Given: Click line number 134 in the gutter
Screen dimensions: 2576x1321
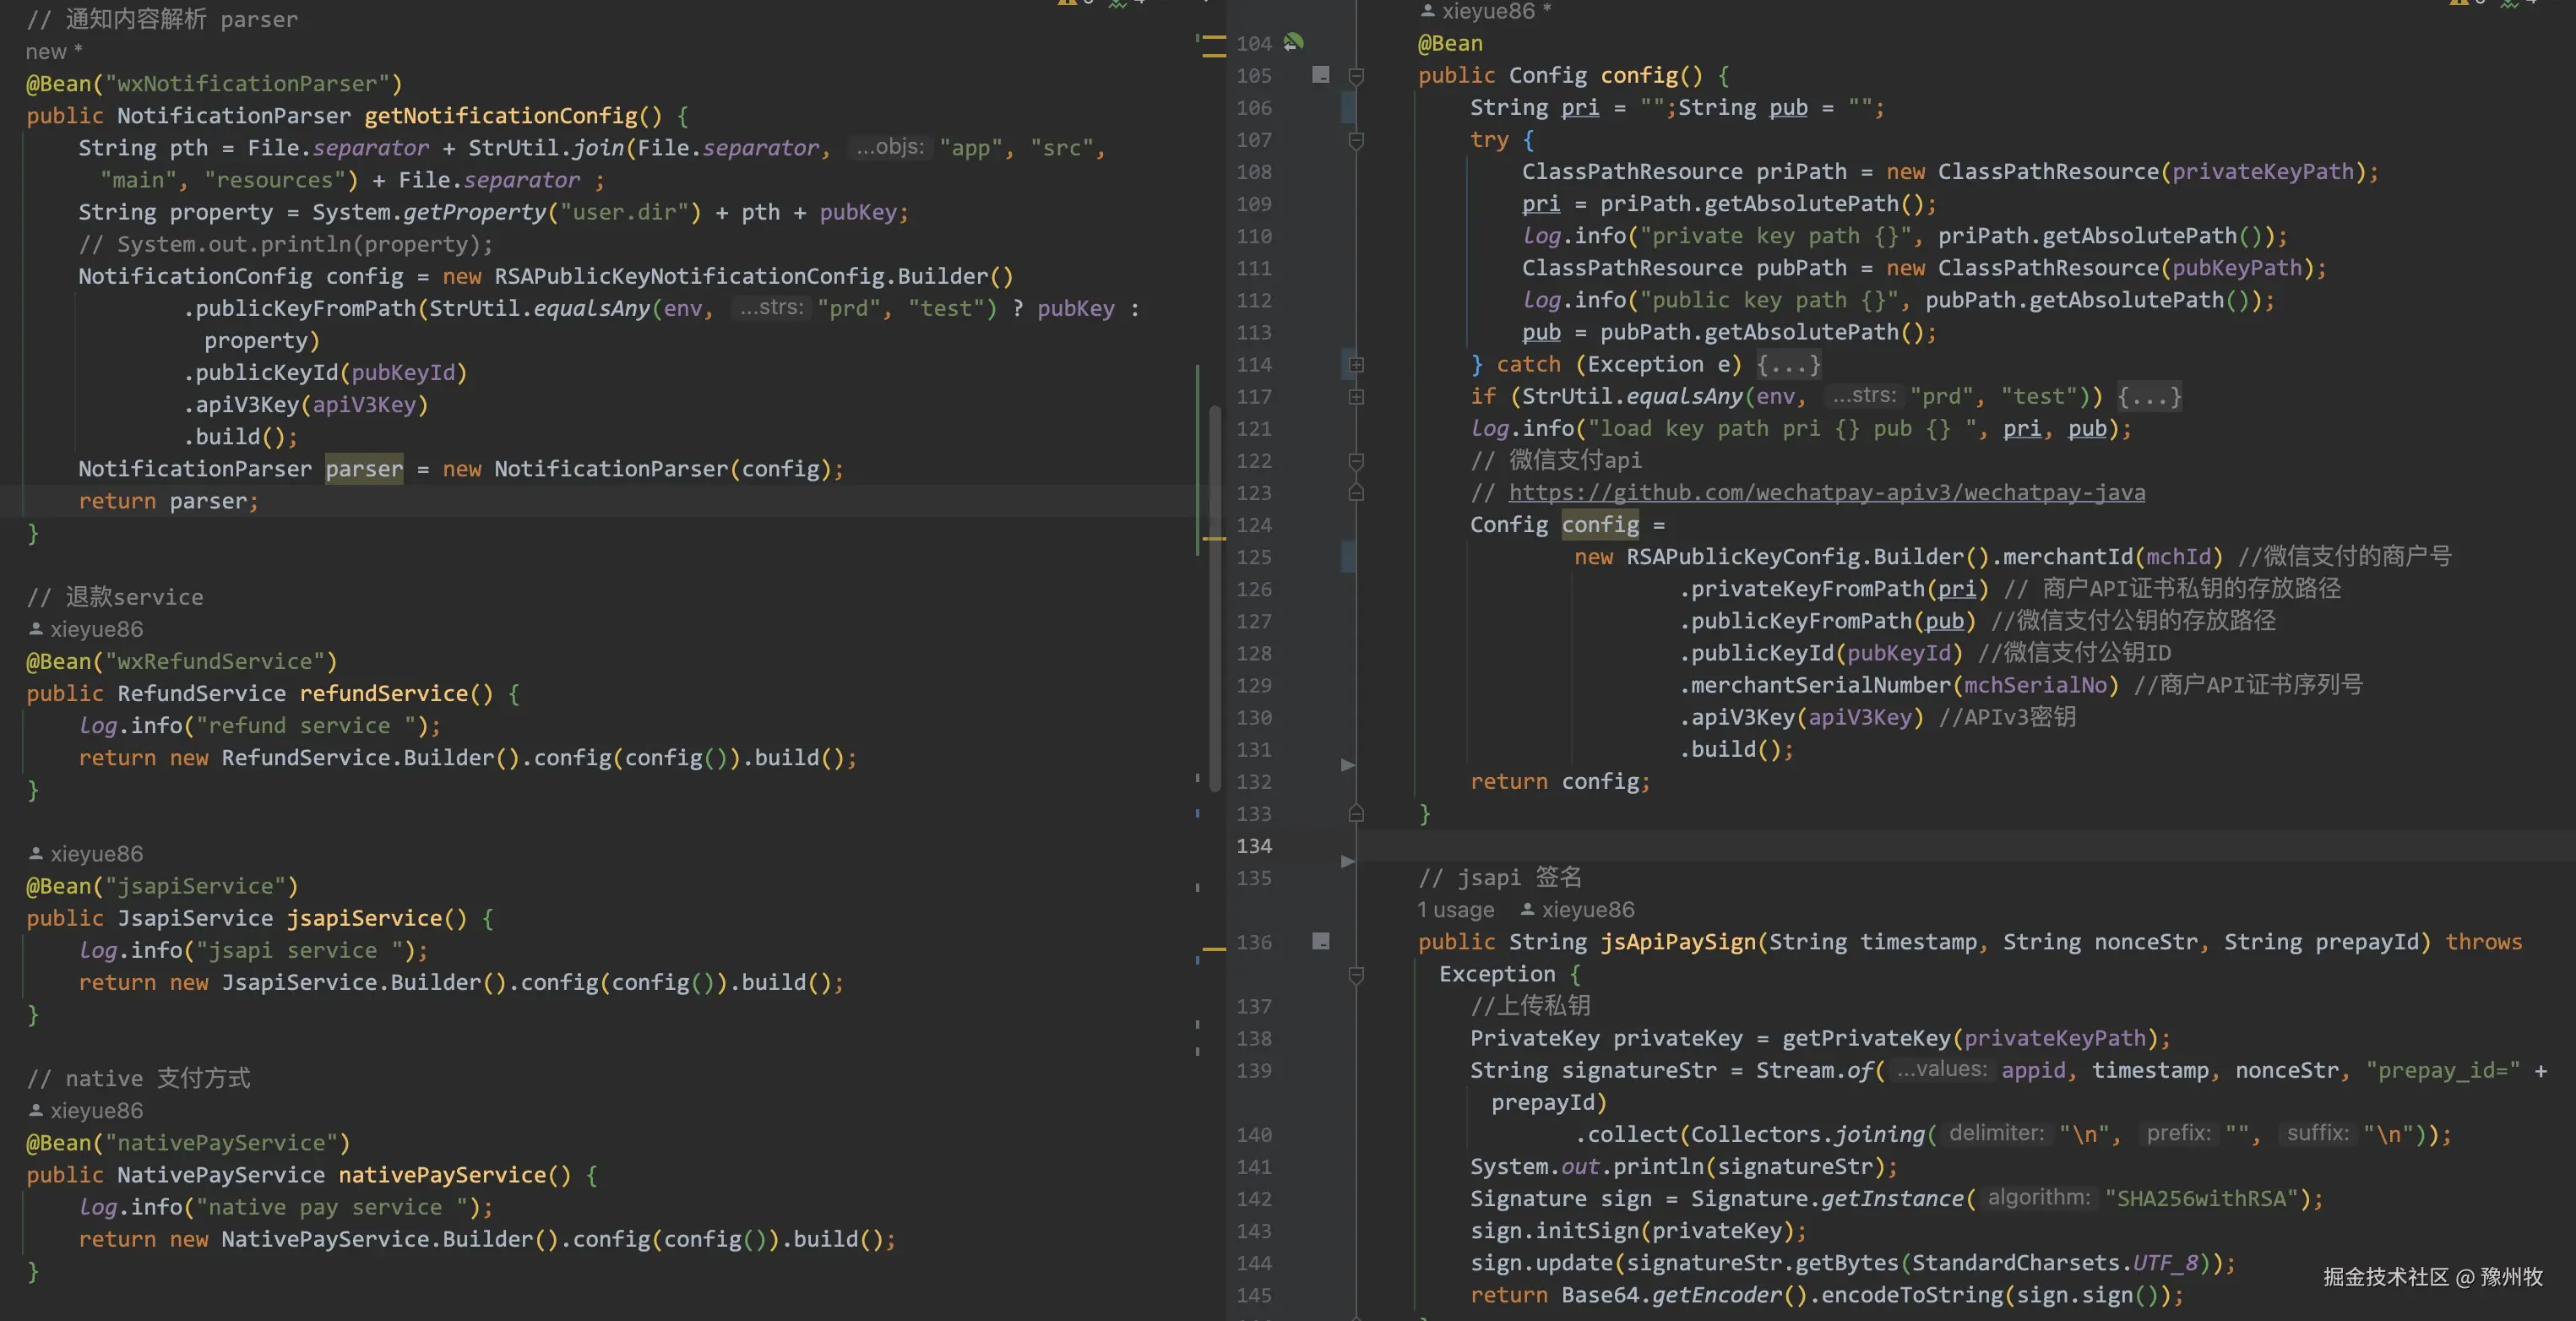Looking at the screenshot, I should (x=1254, y=846).
